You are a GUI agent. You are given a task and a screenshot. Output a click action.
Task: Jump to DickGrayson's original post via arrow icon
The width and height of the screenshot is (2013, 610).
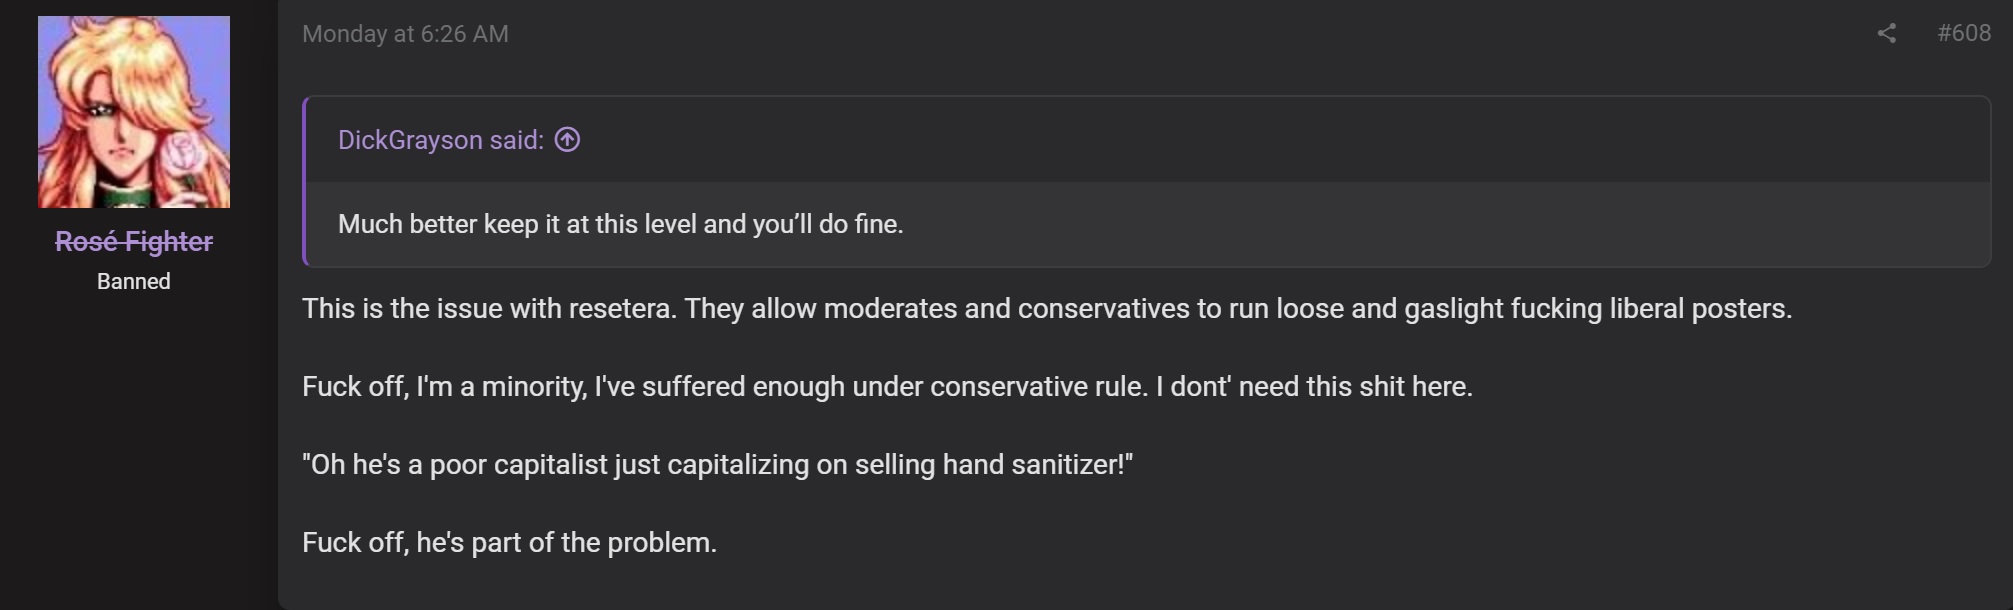(567, 140)
